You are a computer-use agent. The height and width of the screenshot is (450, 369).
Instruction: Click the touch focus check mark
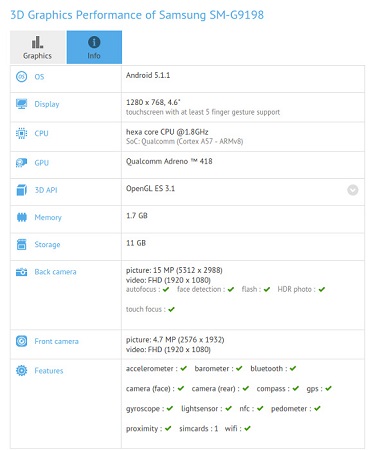(x=172, y=309)
